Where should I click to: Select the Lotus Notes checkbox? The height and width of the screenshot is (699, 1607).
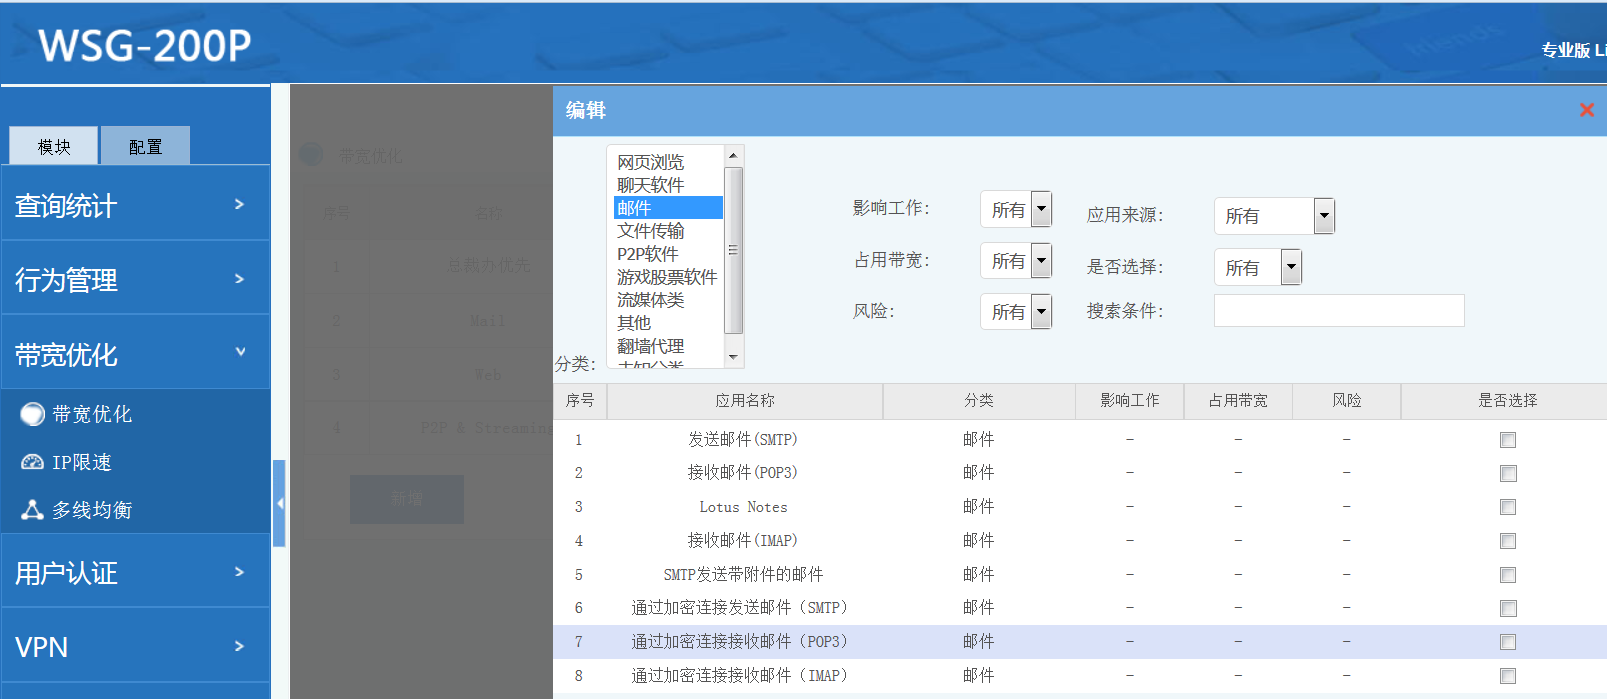pos(1508,507)
